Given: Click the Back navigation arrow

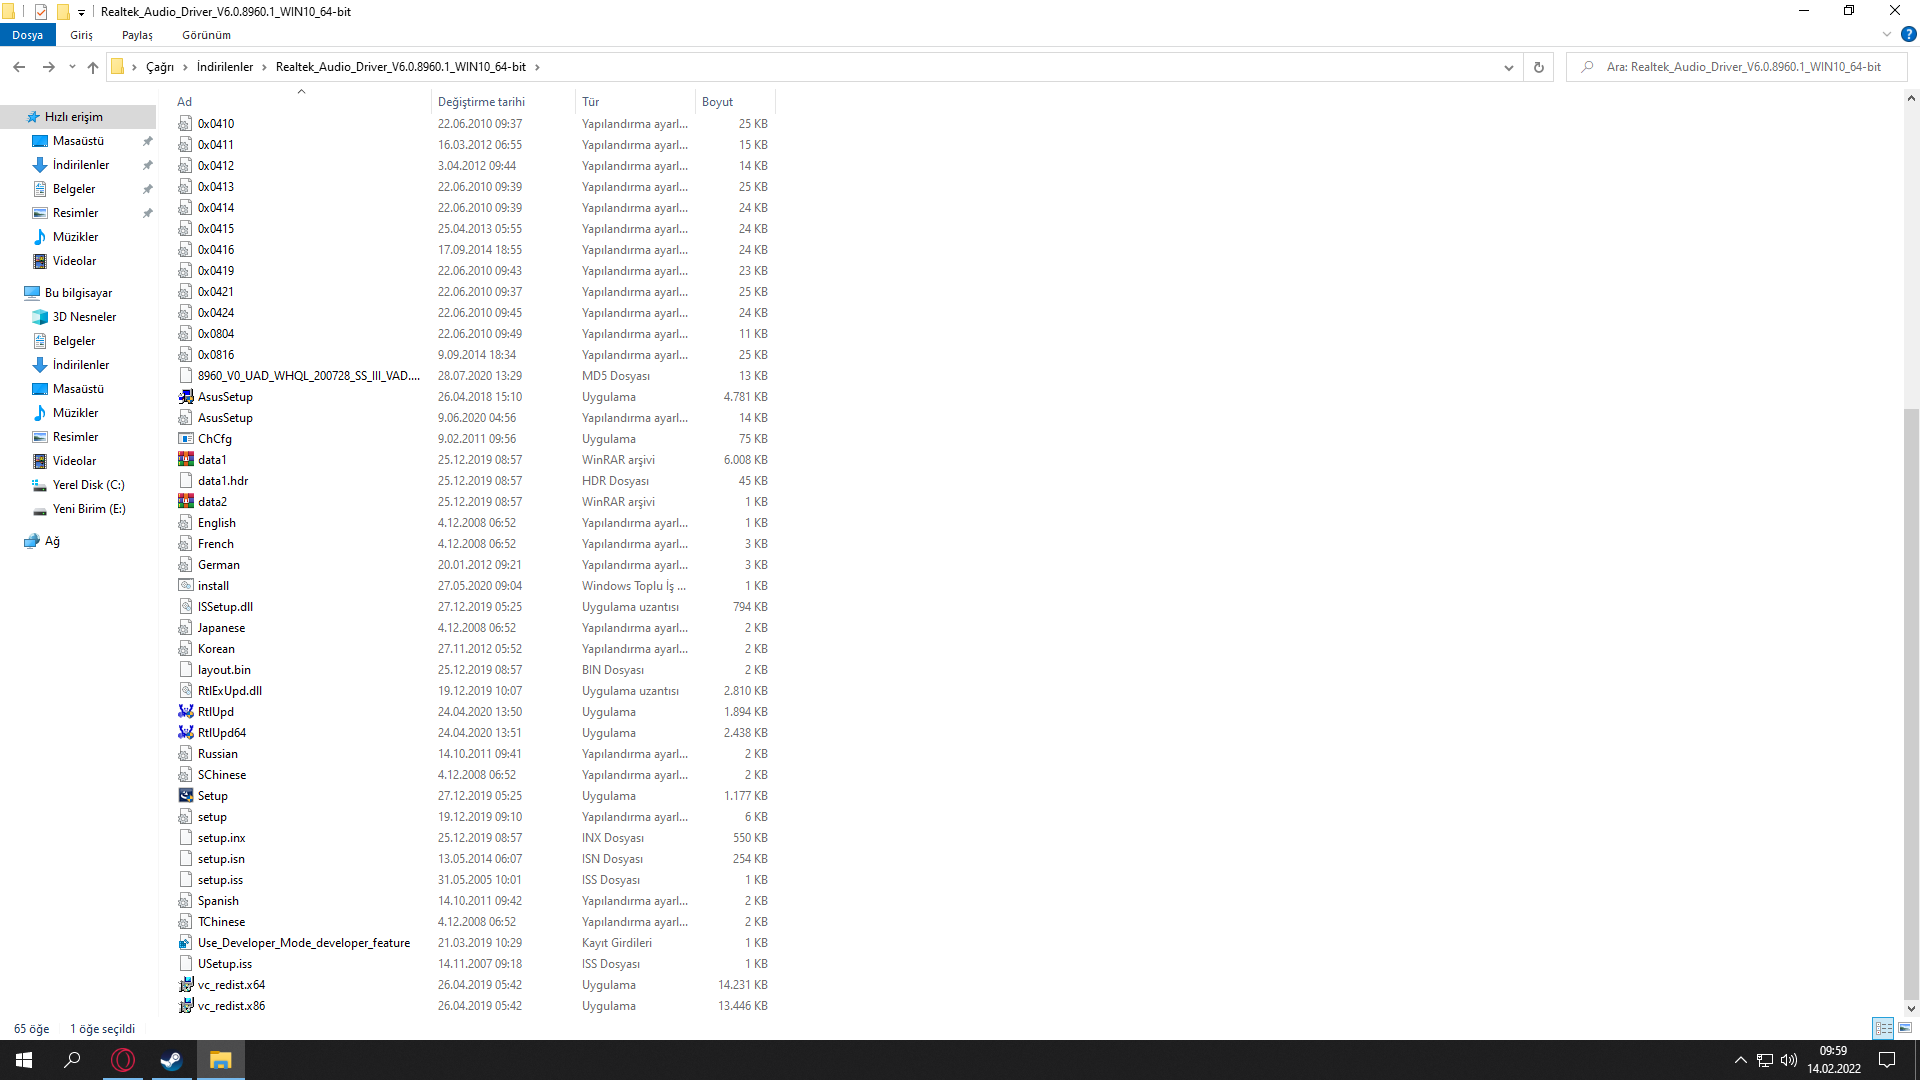Looking at the screenshot, I should coord(19,67).
